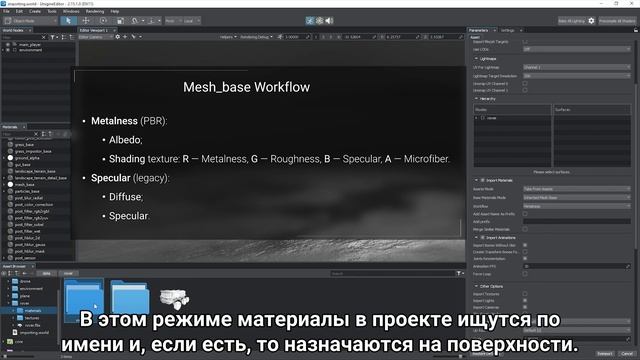
Task: Open World Nodes filter funnel options
Action: [53, 37]
